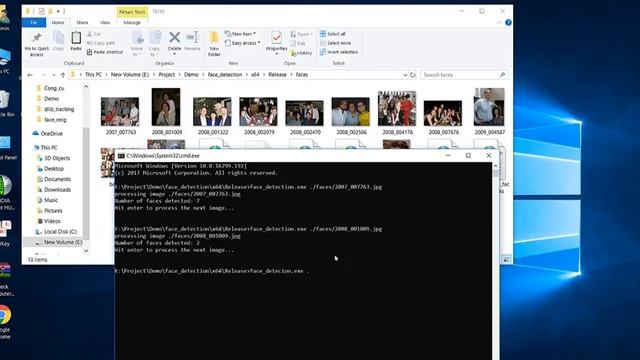Screen dimensions: 640x360
Task: Open the New item dropdown
Action: (240, 34)
